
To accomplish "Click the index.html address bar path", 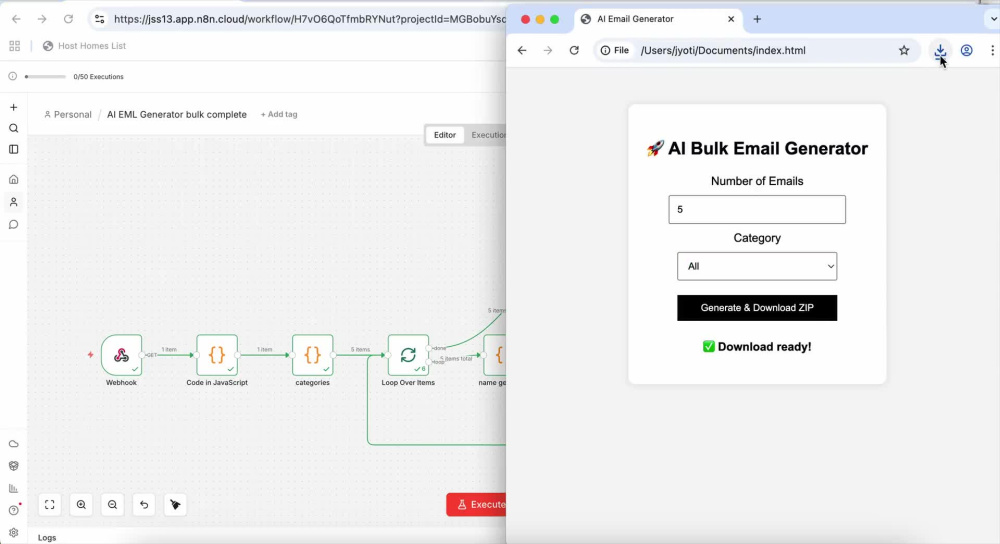I will [723, 50].
